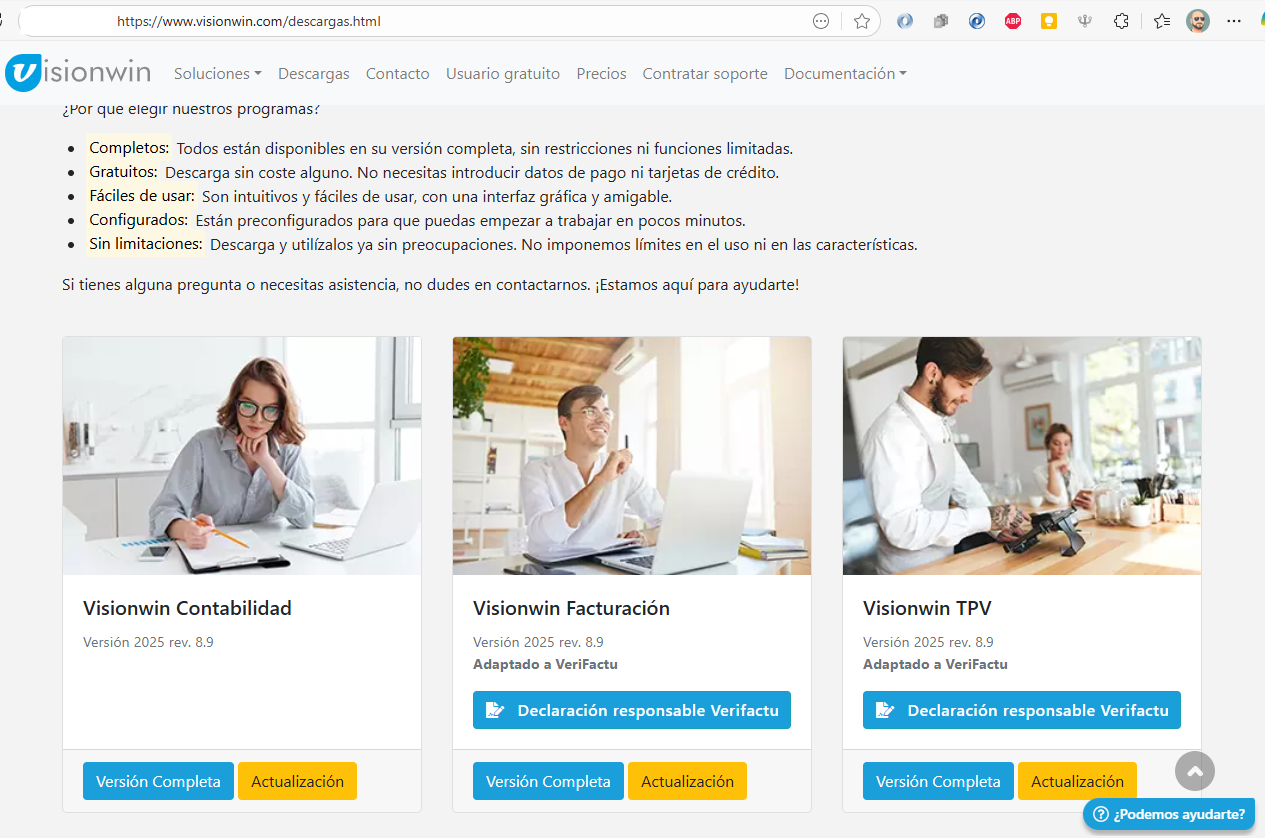The width and height of the screenshot is (1265, 838).
Task: Open the Contacto menu item
Action: tap(397, 74)
